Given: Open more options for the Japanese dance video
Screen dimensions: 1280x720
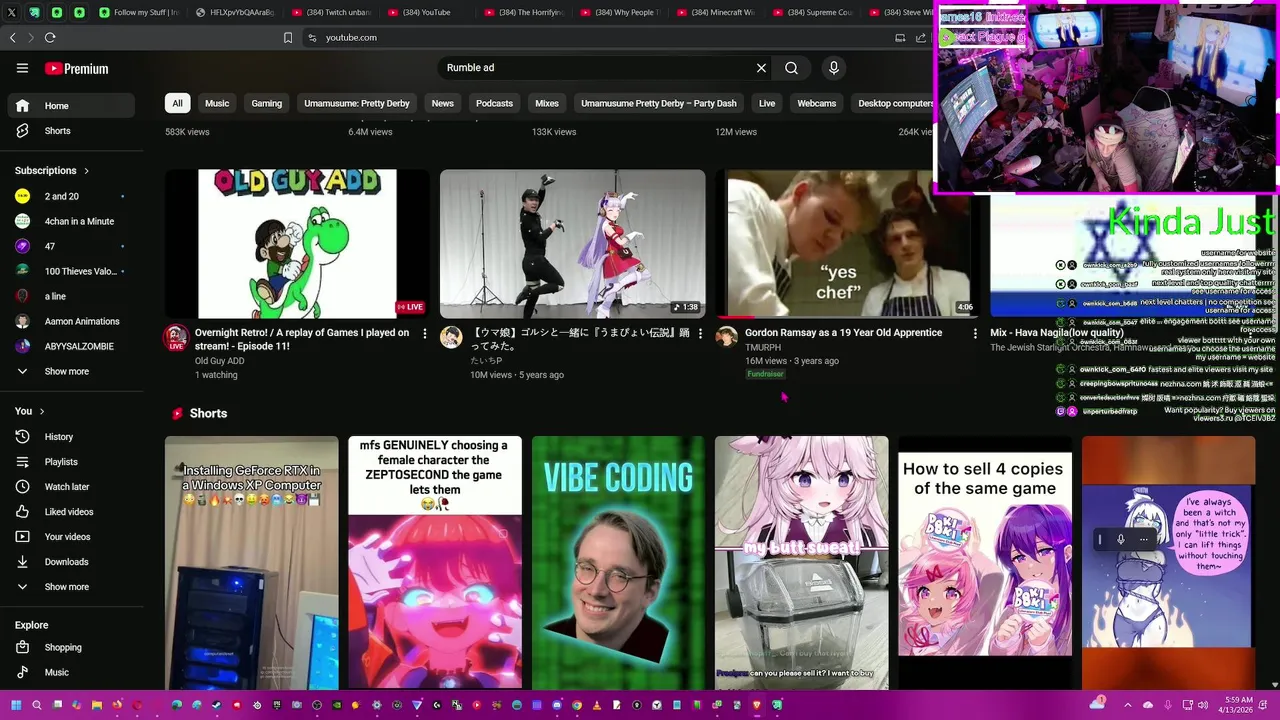Looking at the screenshot, I should (700, 333).
